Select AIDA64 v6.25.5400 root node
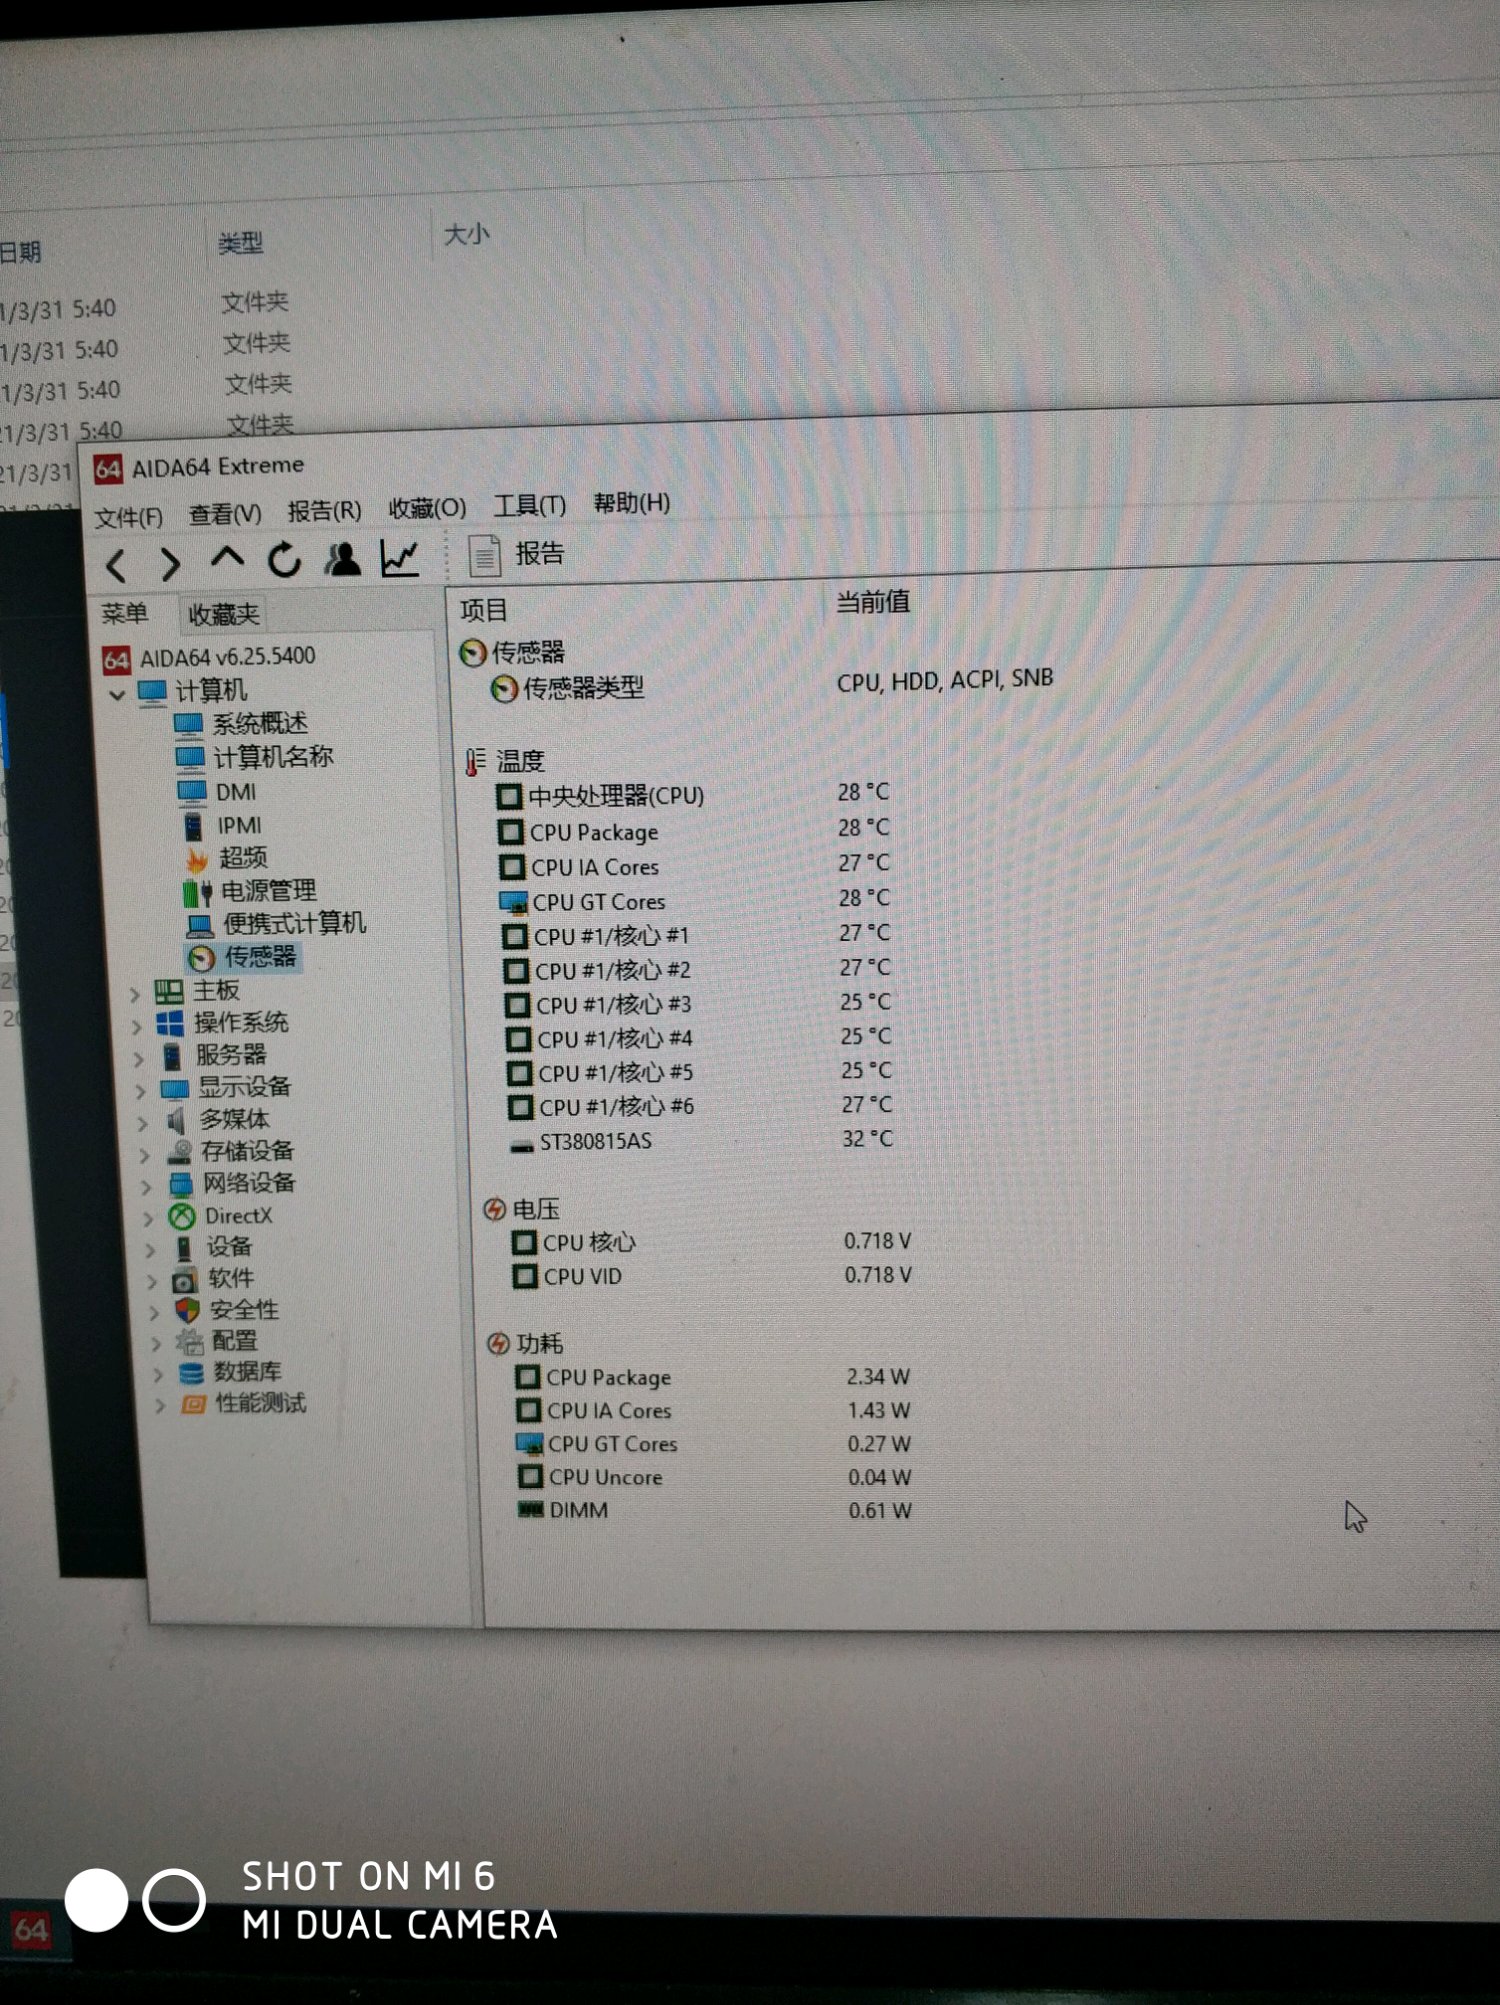The width and height of the screenshot is (1500, 2005). tap(209, 657)
